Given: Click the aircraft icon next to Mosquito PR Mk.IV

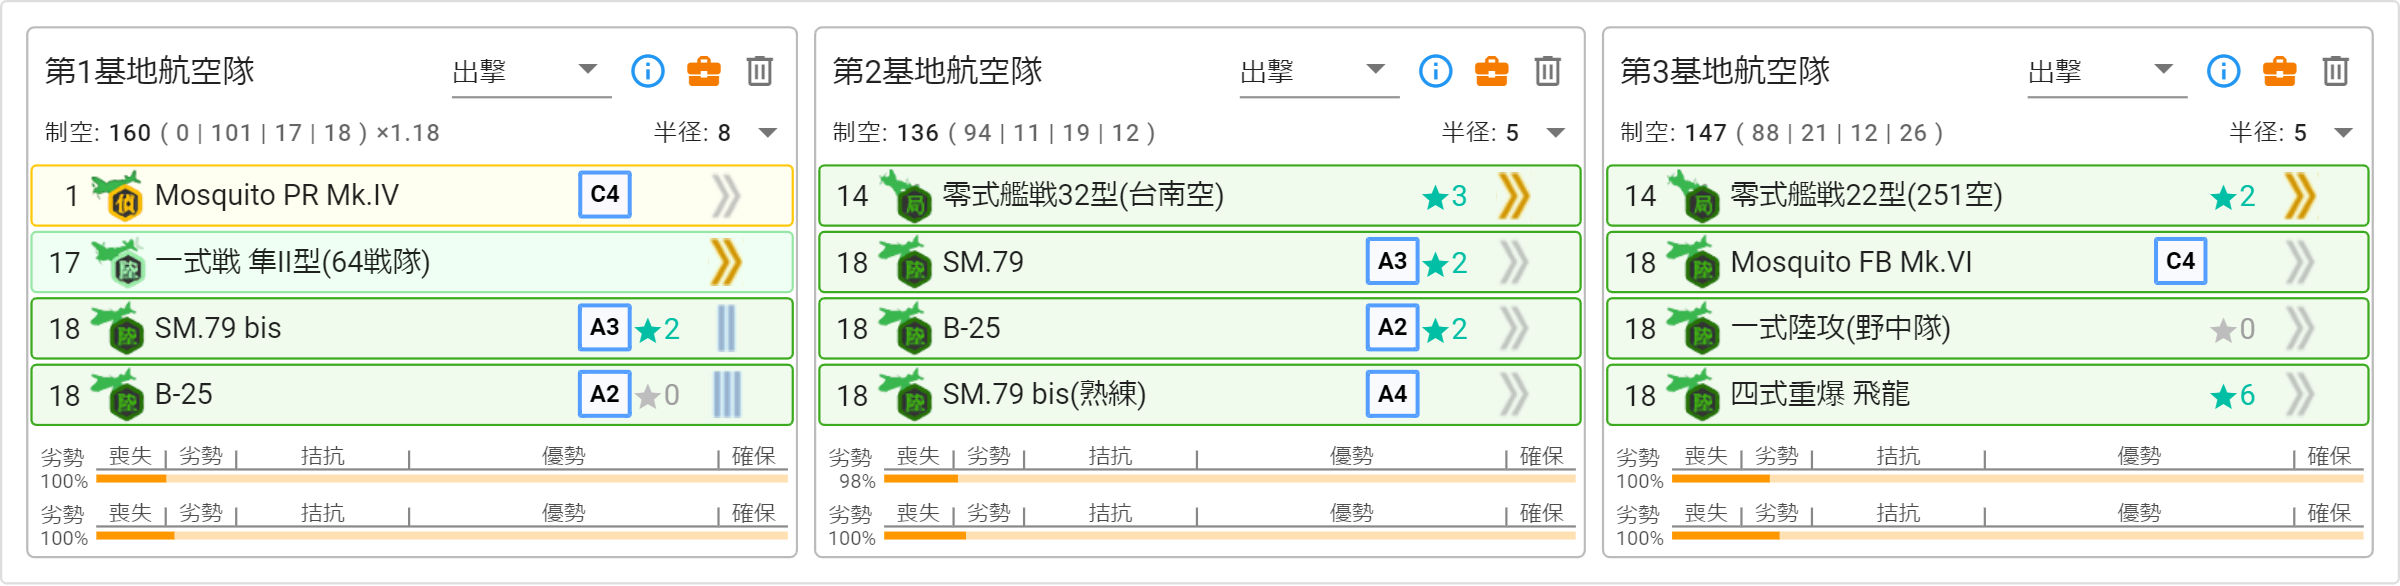Looking at the screenshot, I should point(118,195).
